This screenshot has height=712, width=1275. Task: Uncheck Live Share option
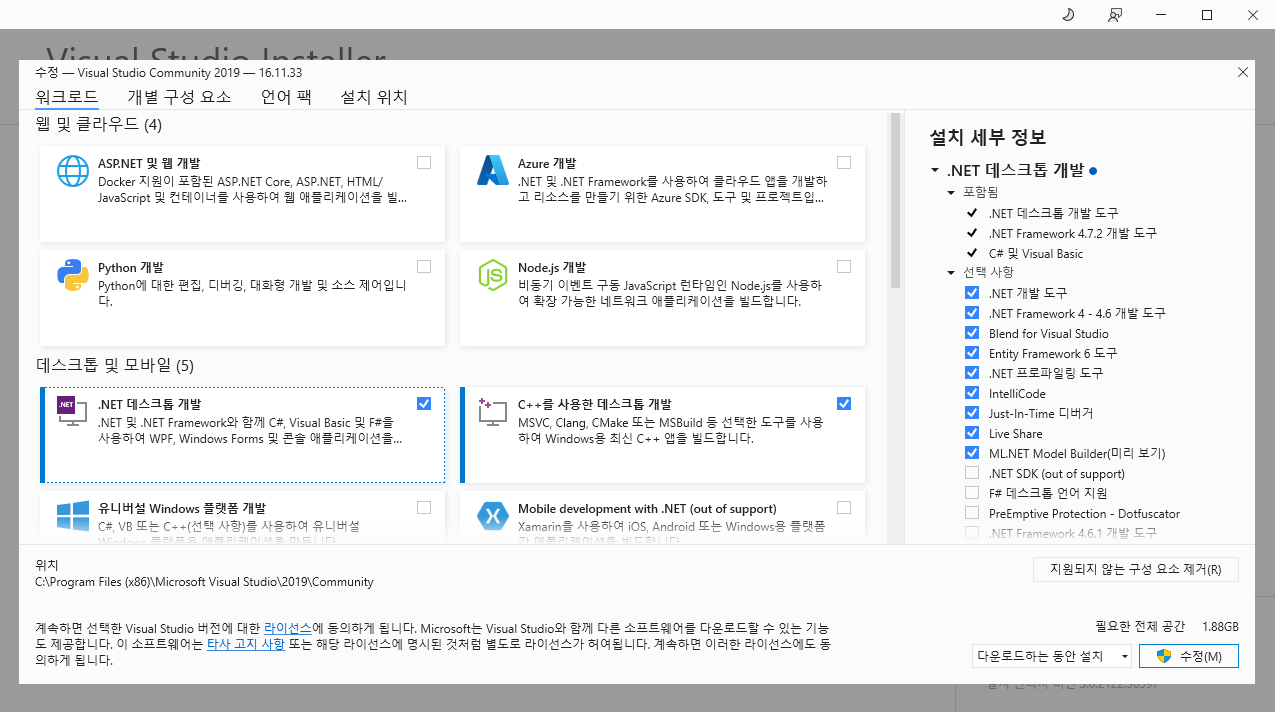click(x=972, y=433)
